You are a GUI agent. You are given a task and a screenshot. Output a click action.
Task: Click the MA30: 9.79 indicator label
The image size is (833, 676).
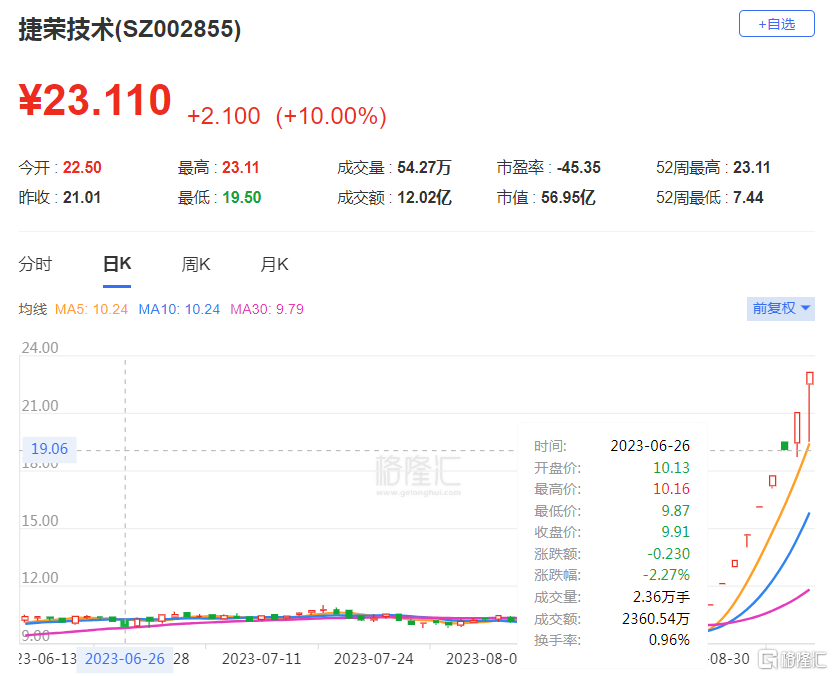pos(267,309)
